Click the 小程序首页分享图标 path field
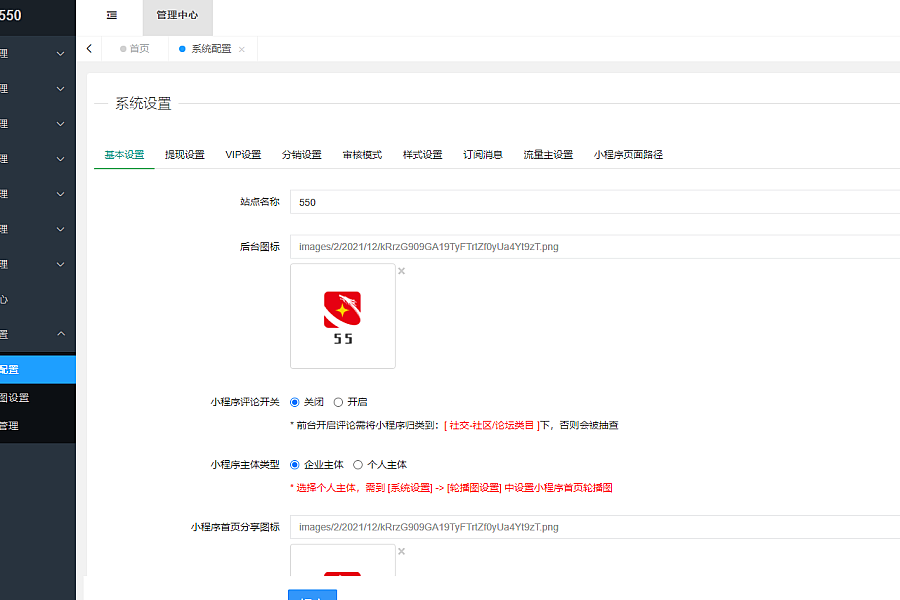900x600 pixels. point(595,527)
